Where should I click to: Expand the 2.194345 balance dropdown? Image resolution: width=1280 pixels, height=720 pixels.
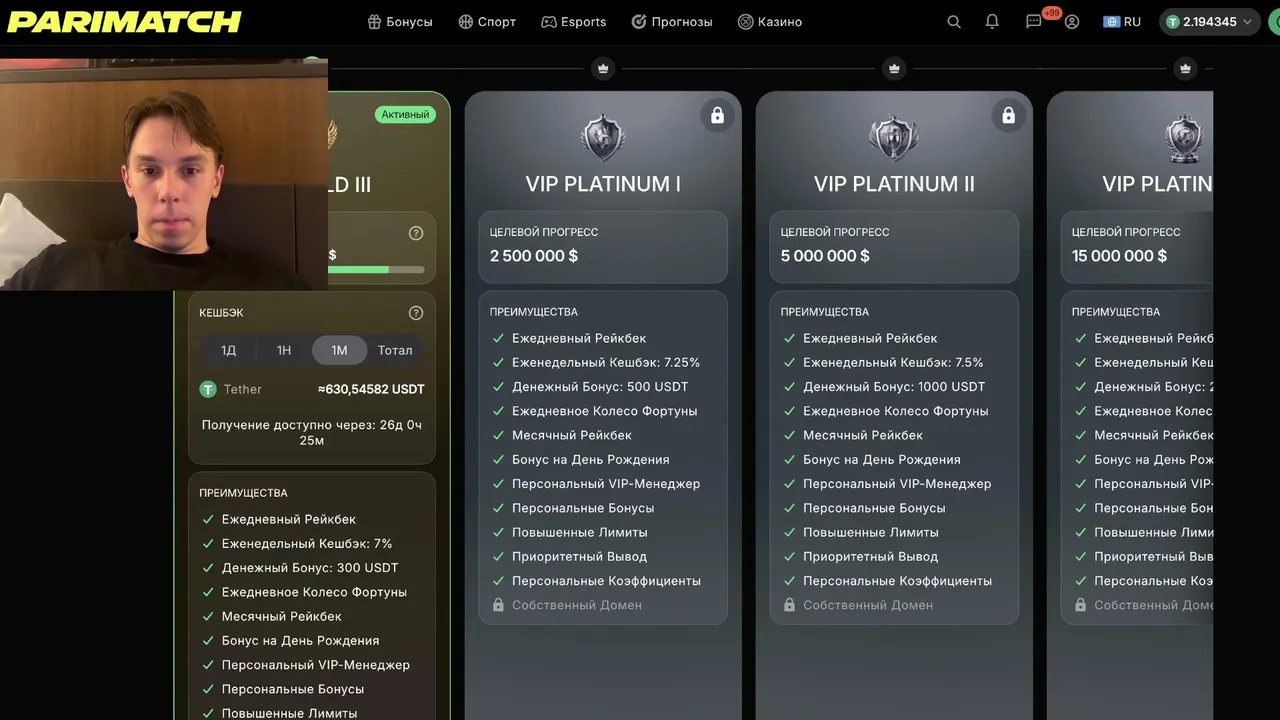(1209, 22)
